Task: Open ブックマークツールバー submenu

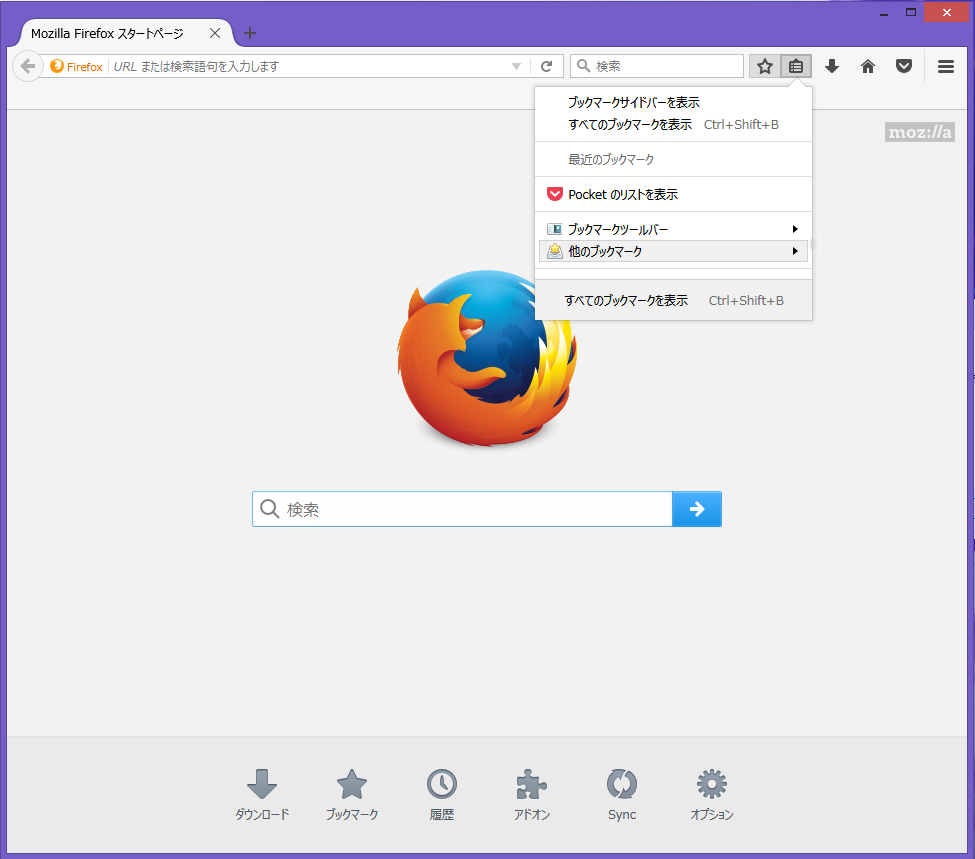Action: click(673, 229)
